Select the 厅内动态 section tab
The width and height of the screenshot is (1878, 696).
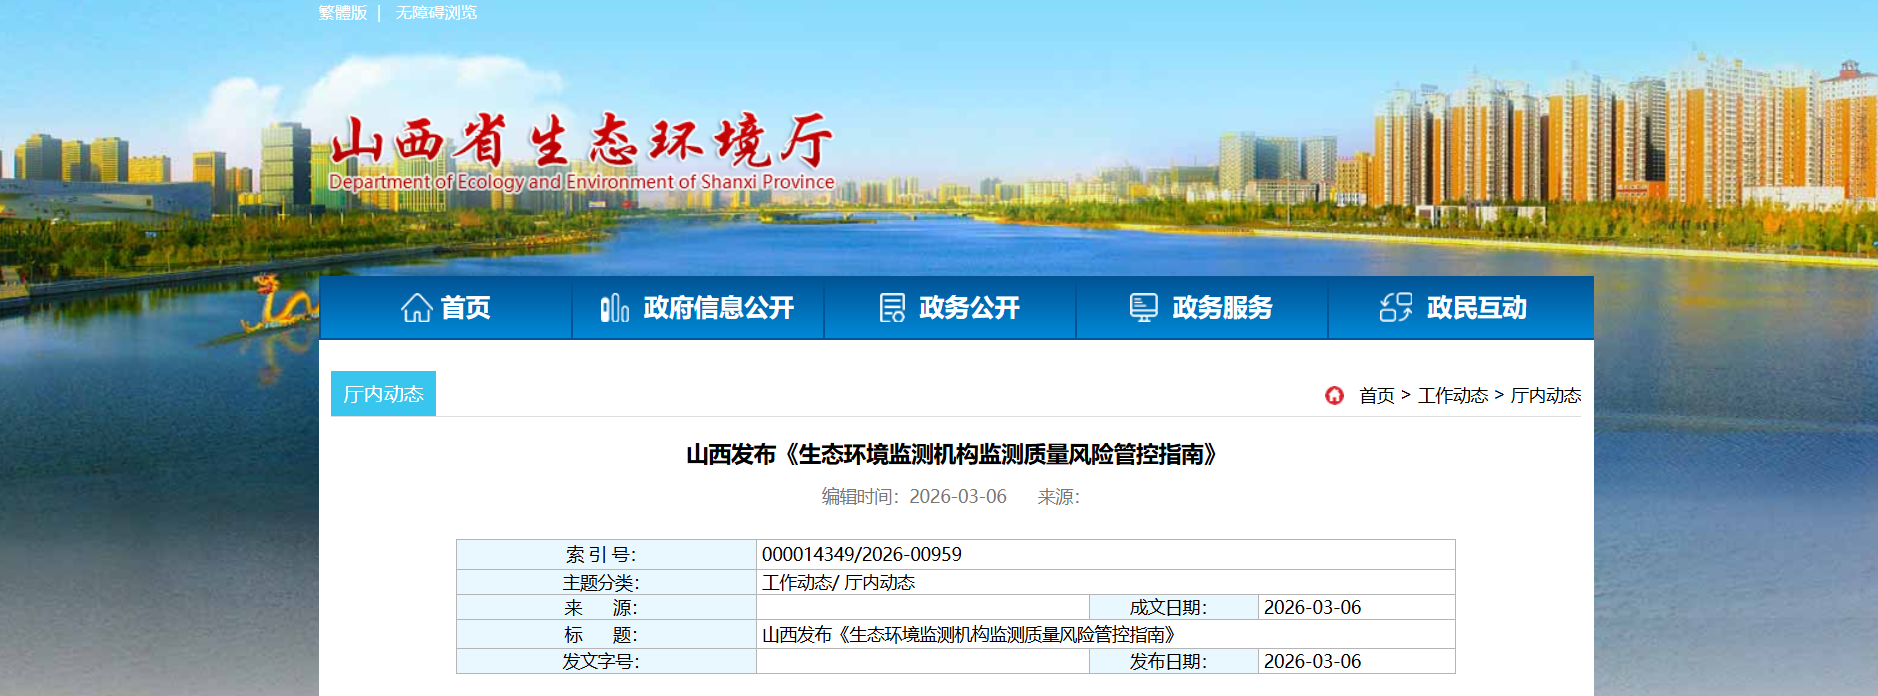[x=383, y=394]
